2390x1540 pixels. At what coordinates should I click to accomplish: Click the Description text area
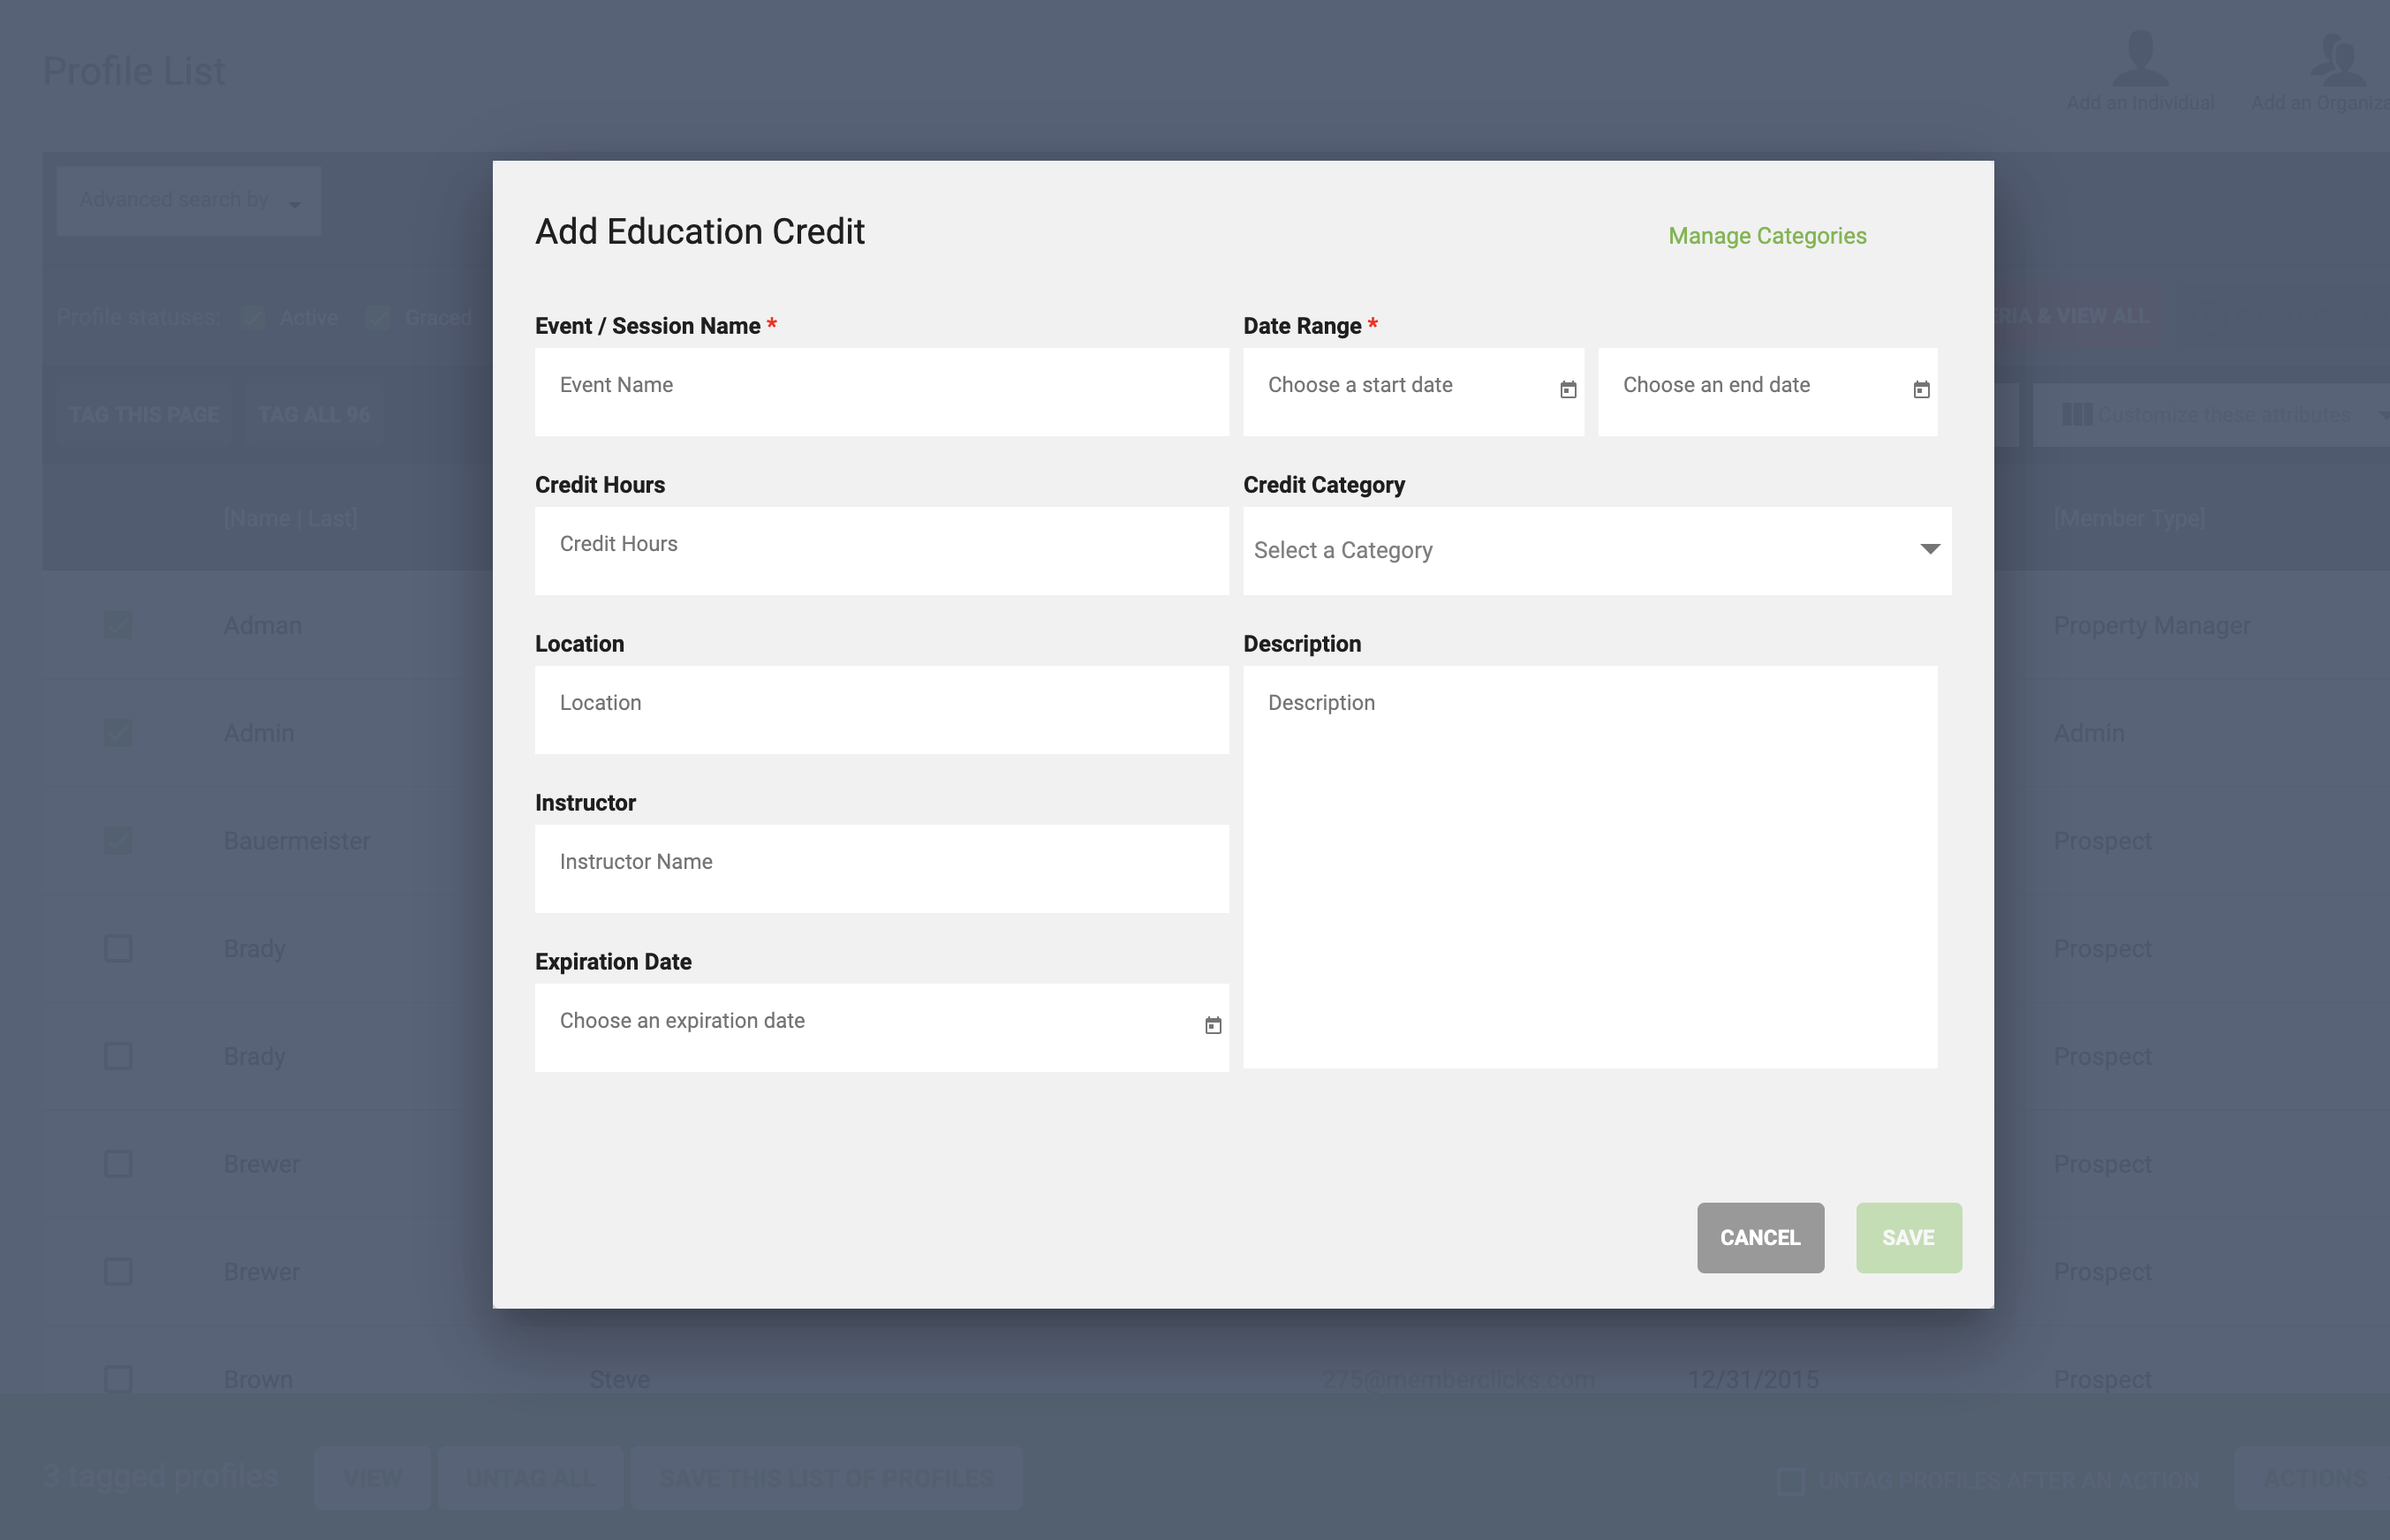click(x=1589, y=866)
